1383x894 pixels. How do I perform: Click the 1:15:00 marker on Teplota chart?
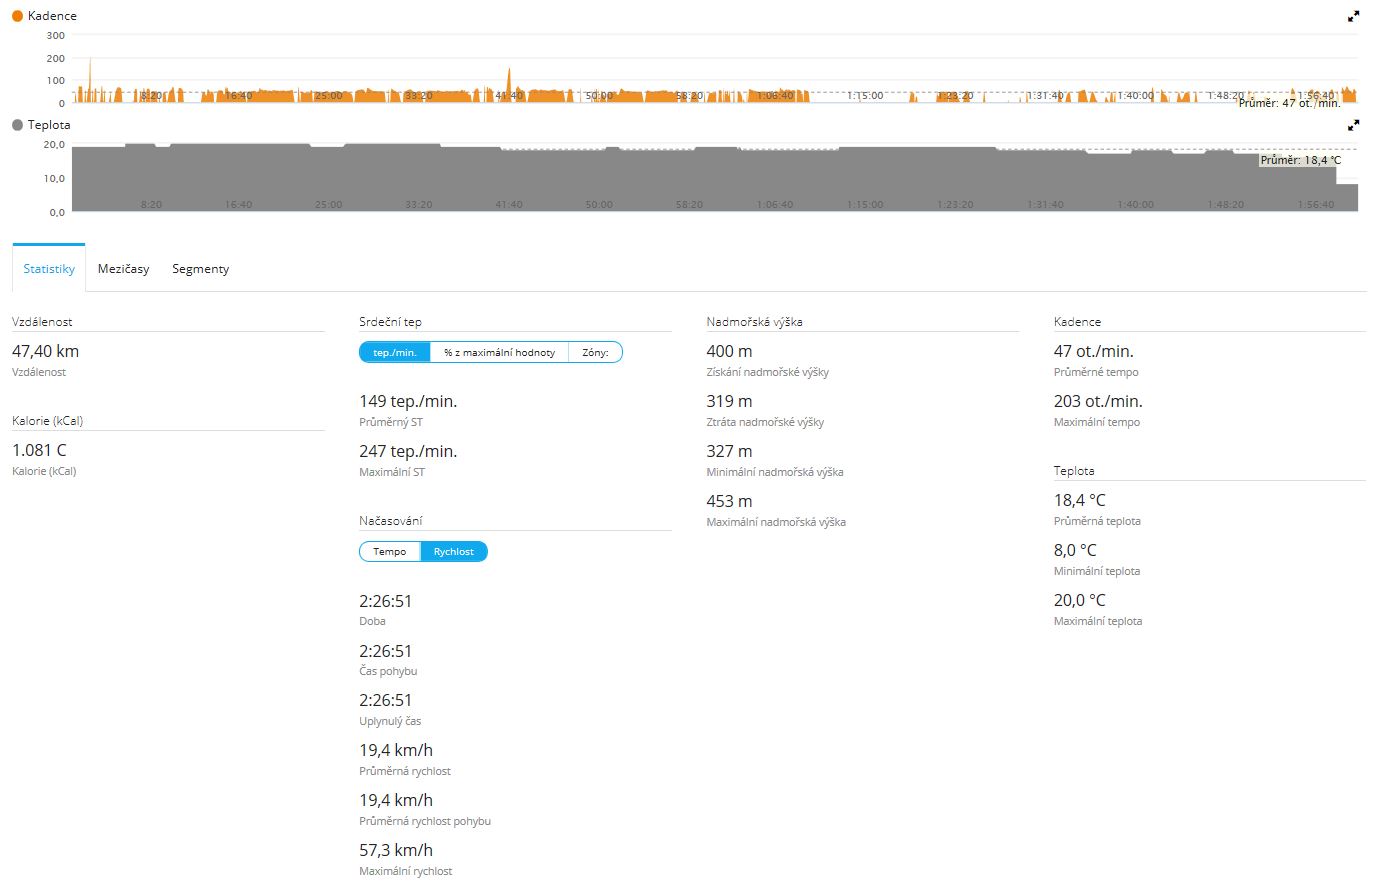tap(865, 204)
